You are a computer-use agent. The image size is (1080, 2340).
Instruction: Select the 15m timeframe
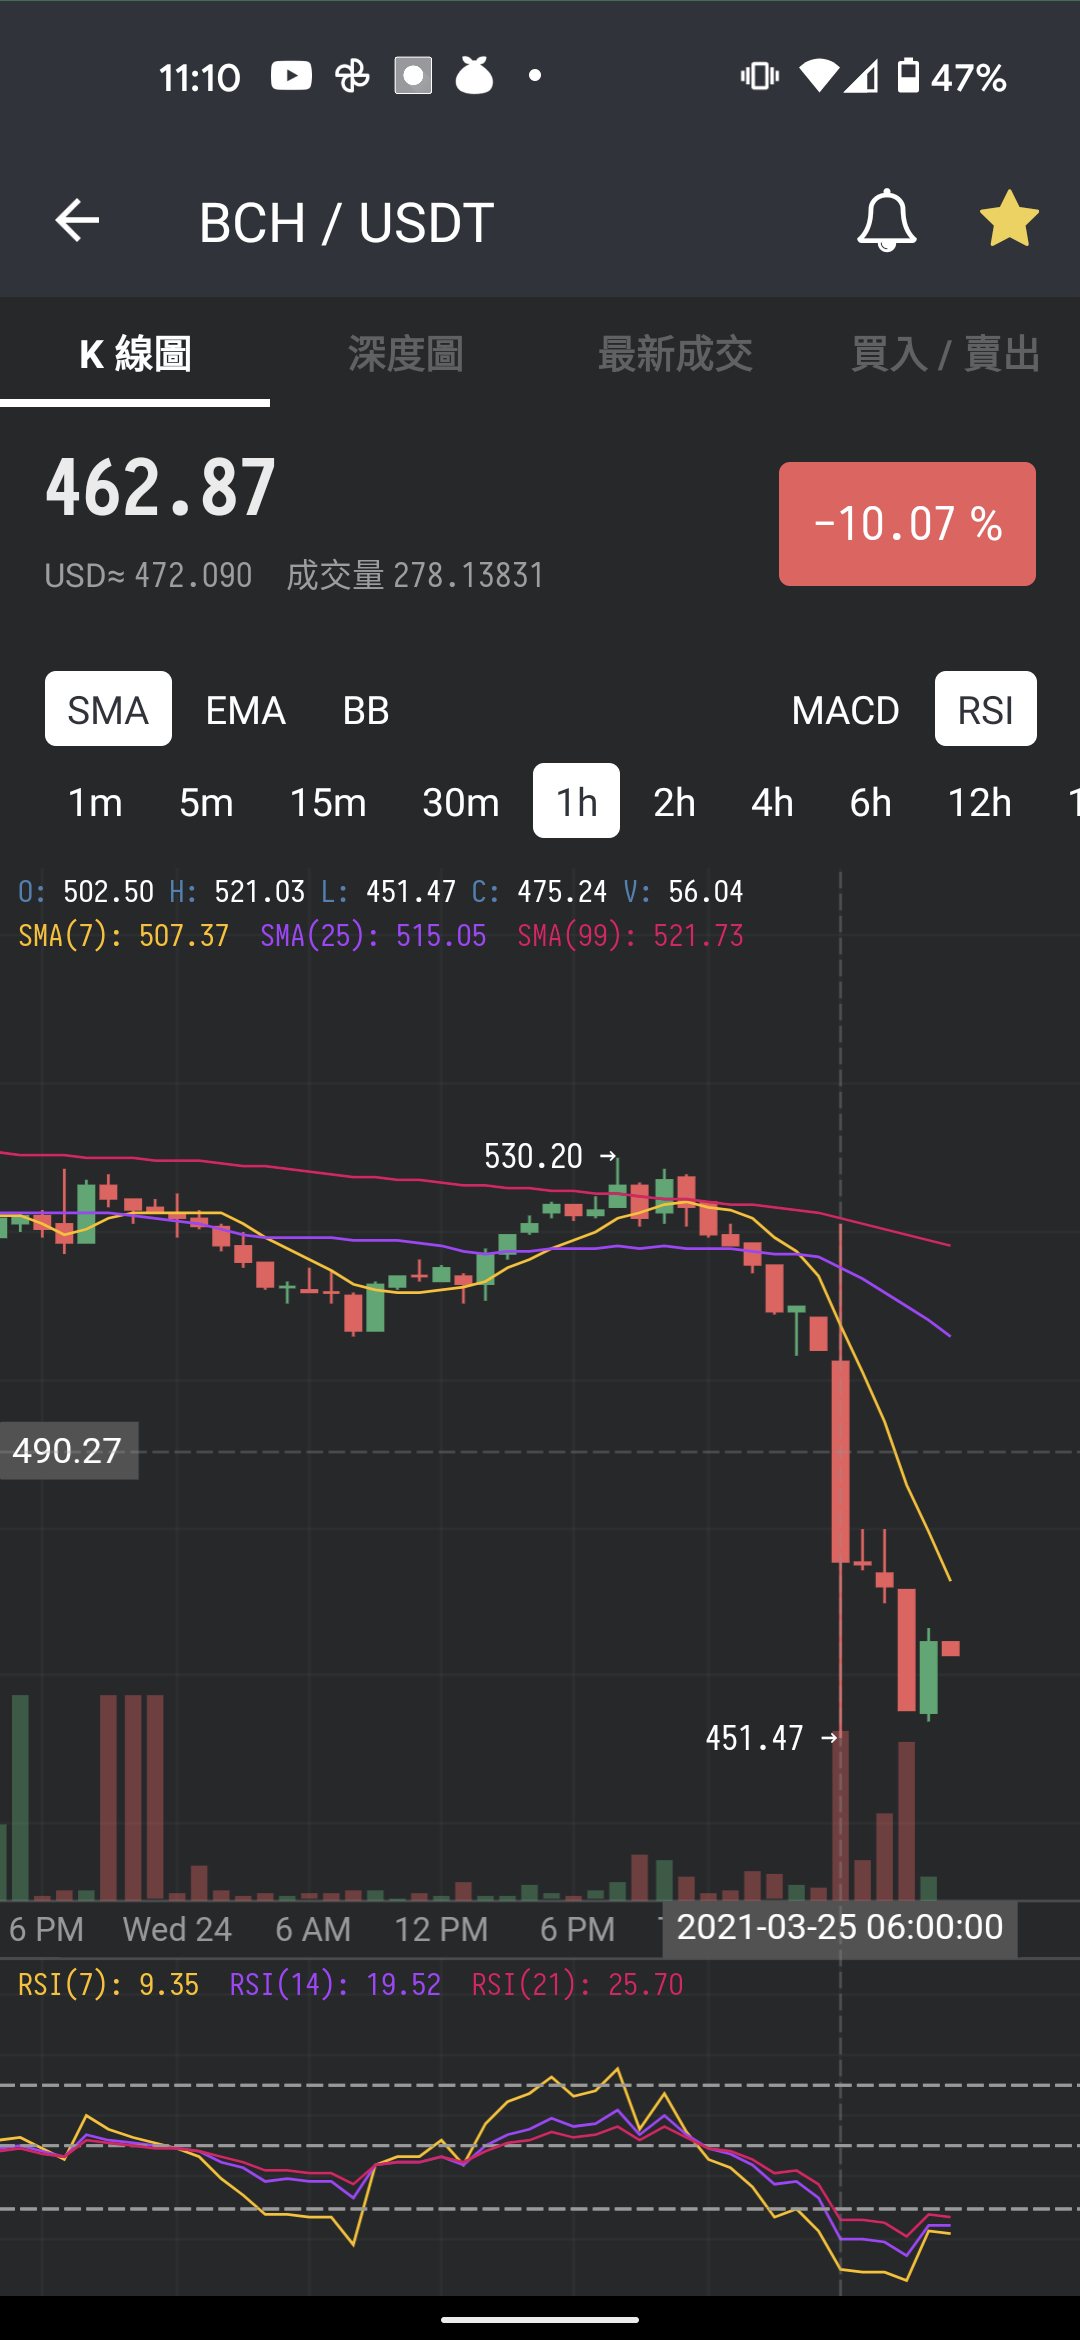click(328, 801)
